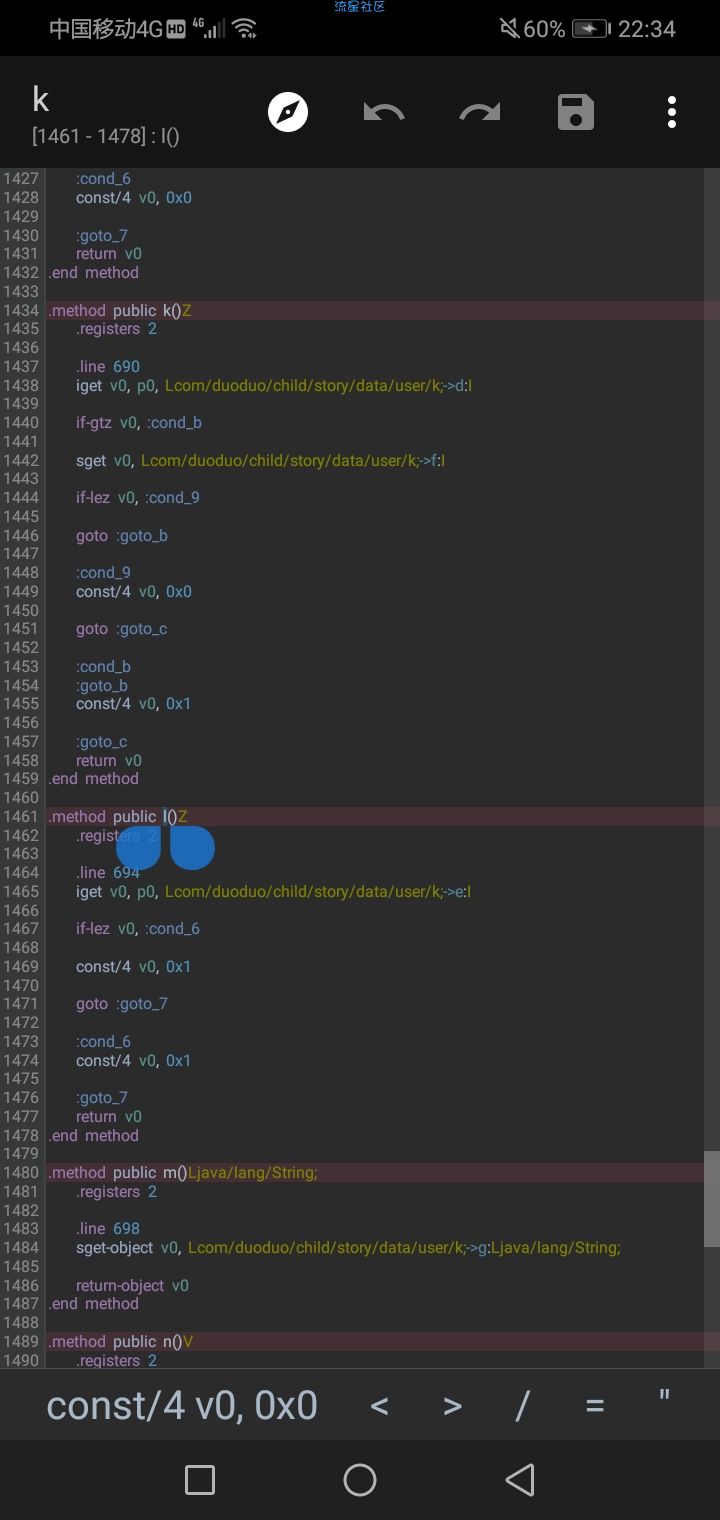Tap 'const/4 v0, 0x1' on line 1469
The image size is (720, 1520).
click(134, 967)
